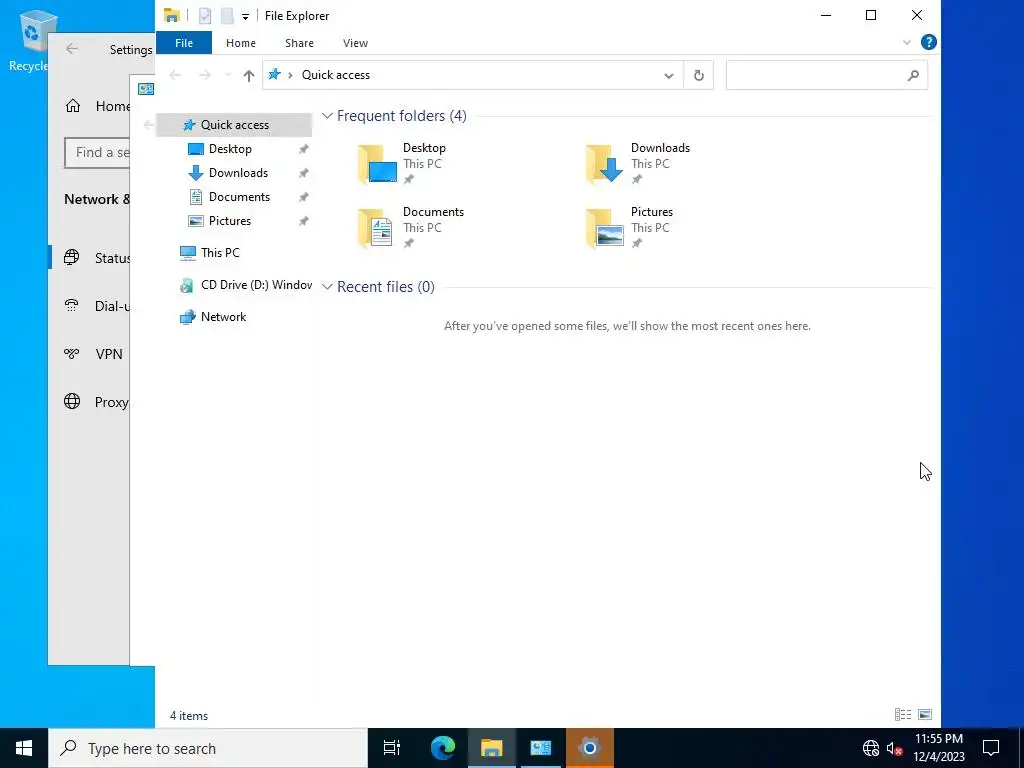Expand the address bar history dropdown
The width and height of the screenshot is (1024, 768).
coord(668,76)
